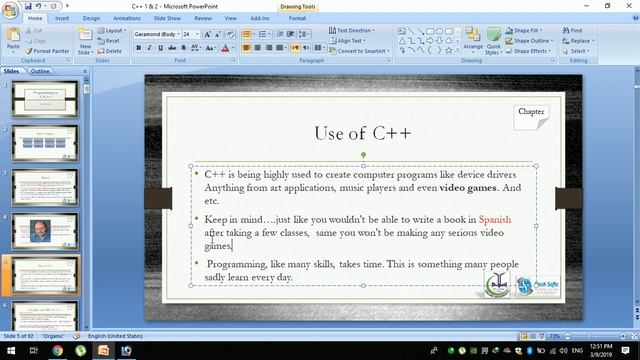Toggle Strikethrough formatting

point(172,48)
